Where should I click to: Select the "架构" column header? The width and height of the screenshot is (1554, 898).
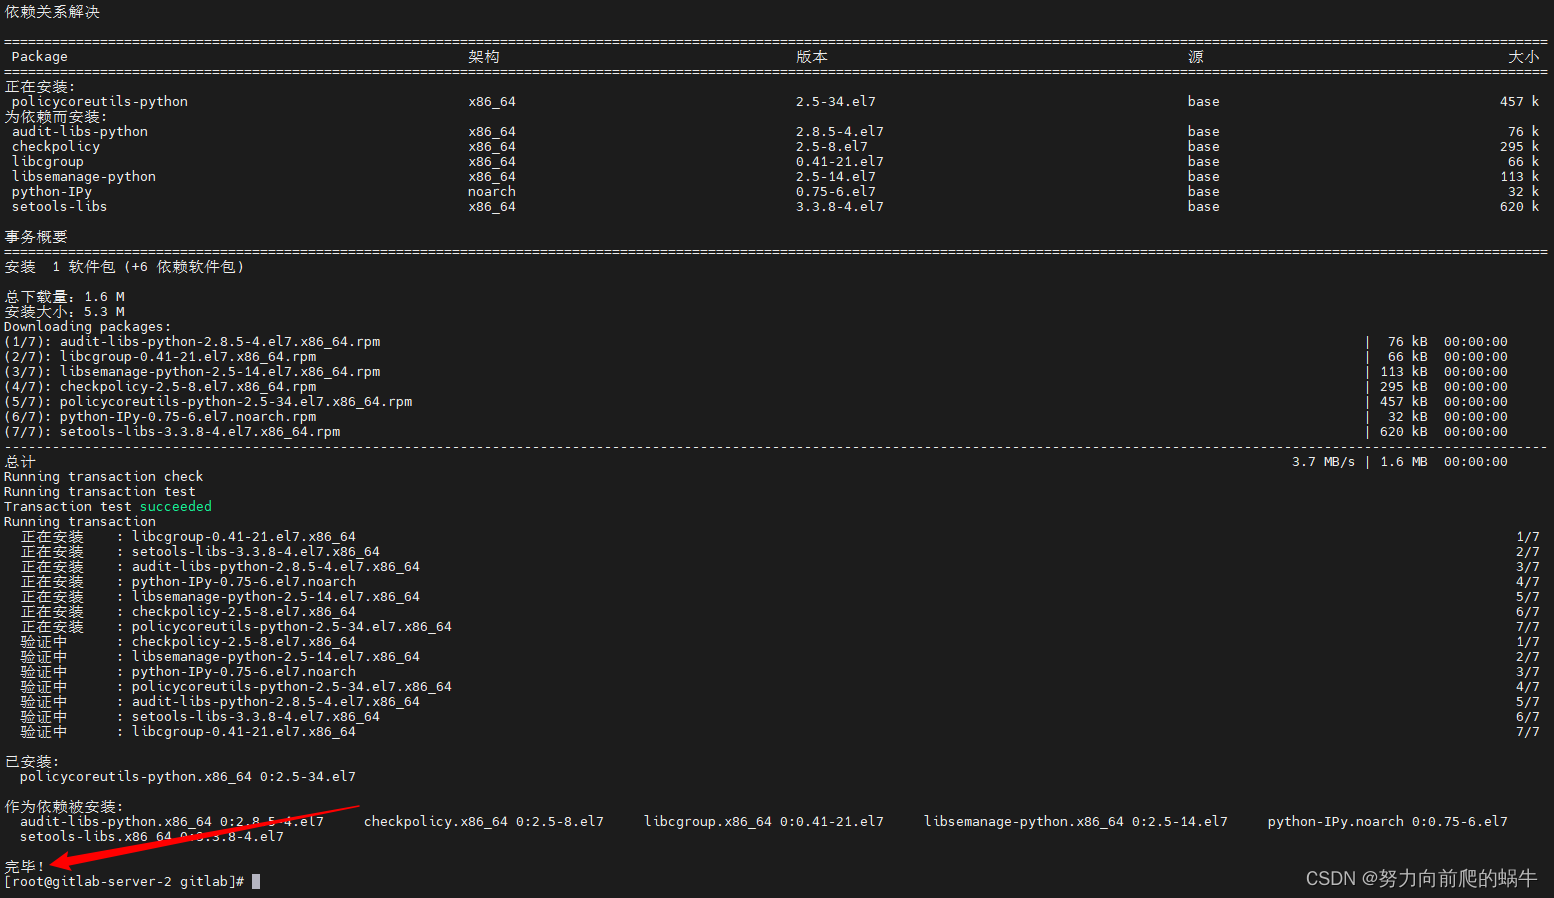(484, 57)
